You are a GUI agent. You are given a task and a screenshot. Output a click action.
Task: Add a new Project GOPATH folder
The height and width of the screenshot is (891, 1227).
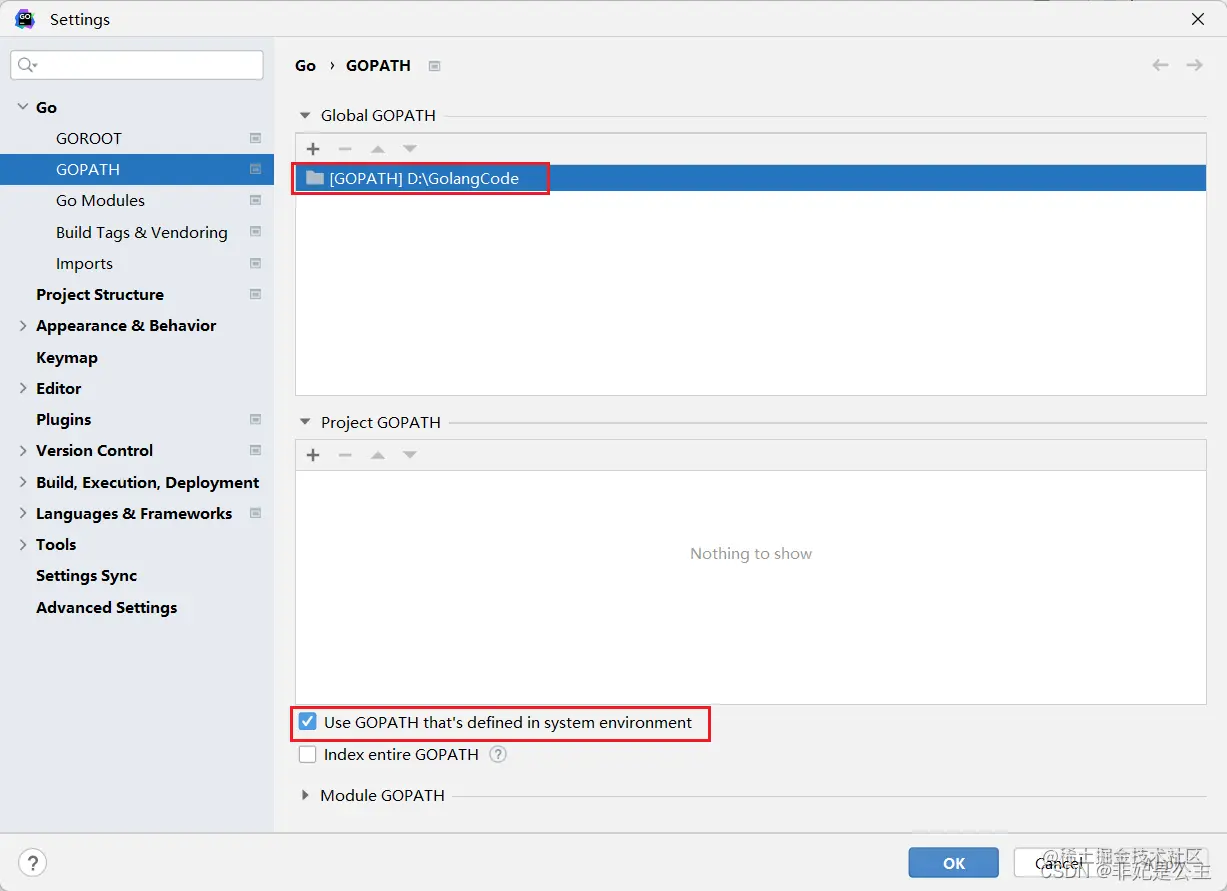(x=312, y=455)
